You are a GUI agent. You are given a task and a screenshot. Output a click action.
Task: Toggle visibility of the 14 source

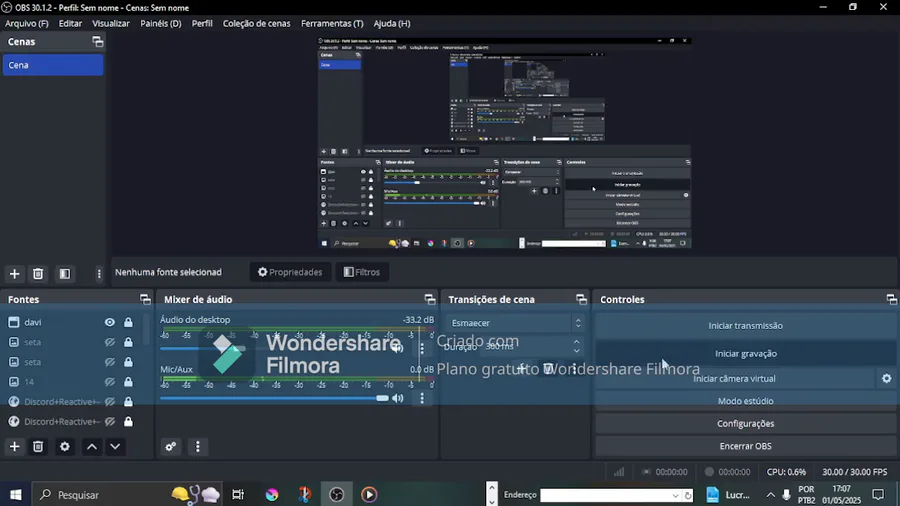[110, 382]
